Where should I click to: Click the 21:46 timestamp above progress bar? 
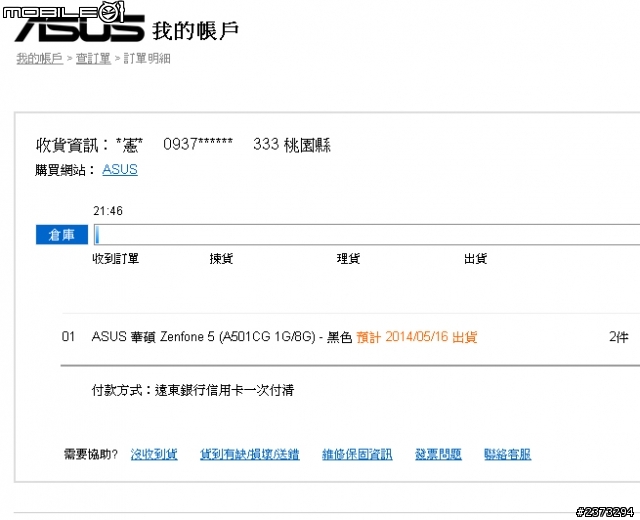tap(108, 211)
